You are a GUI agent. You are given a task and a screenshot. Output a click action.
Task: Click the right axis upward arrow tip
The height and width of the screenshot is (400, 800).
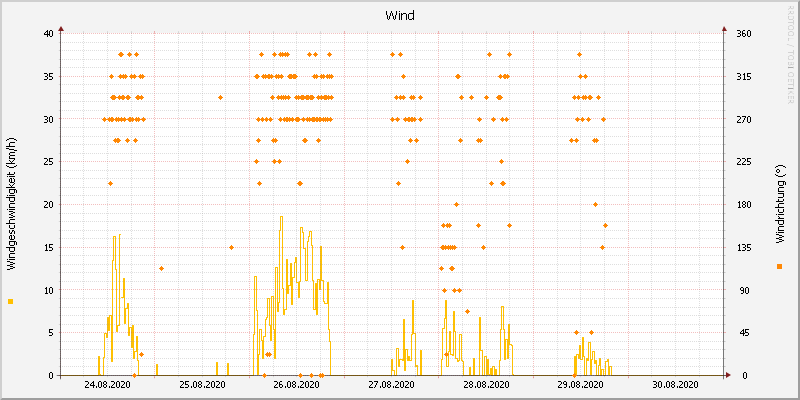[x=724, y=29]
